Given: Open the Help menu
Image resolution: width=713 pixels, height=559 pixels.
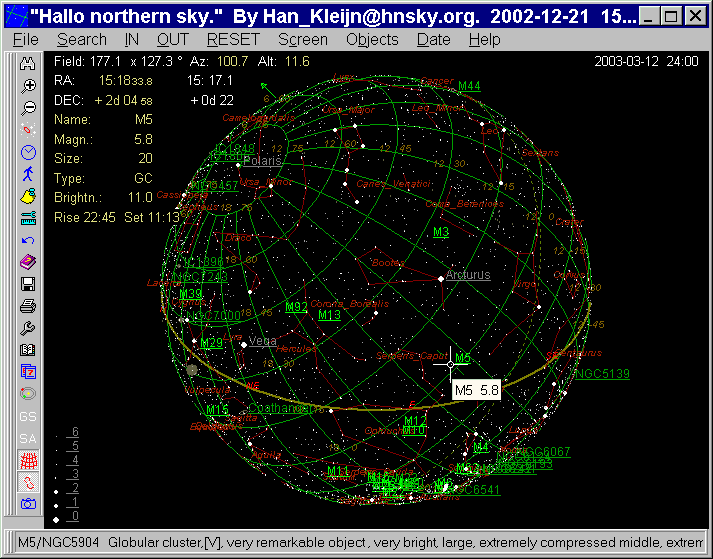Looking at the screenshot, I should pos(485,40).
